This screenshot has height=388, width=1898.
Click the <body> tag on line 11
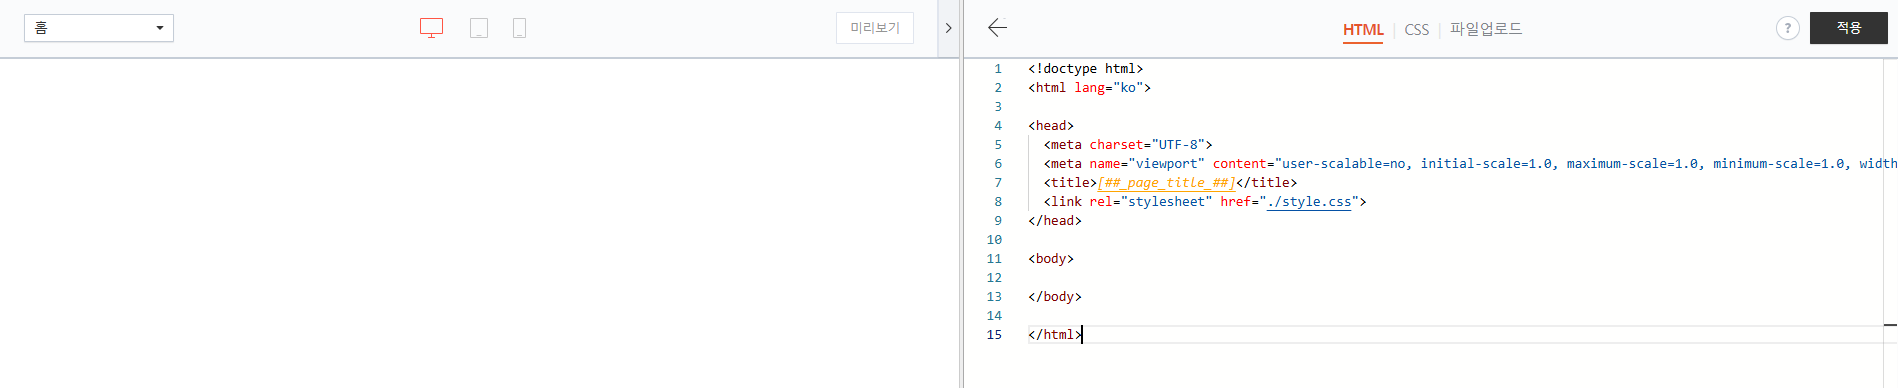click(x=1051, y=259)
